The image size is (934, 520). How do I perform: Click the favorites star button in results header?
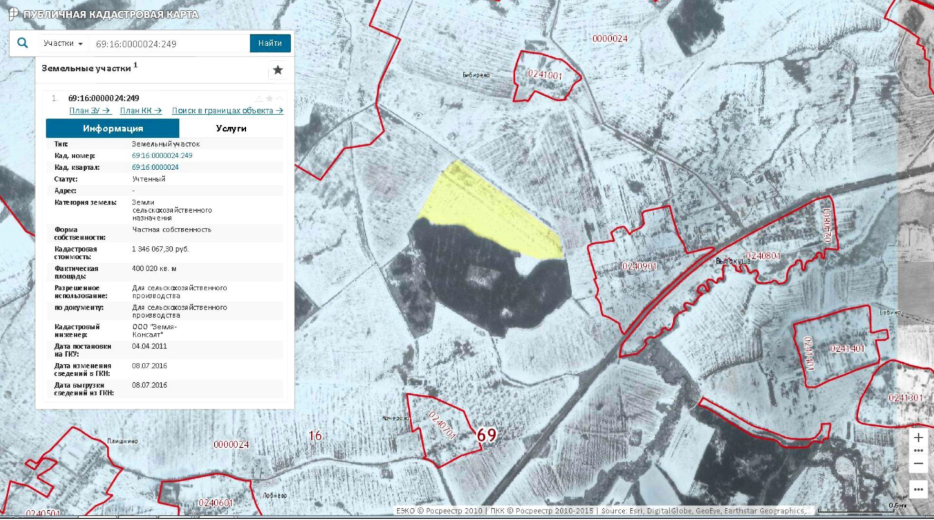tap(278, 70)
